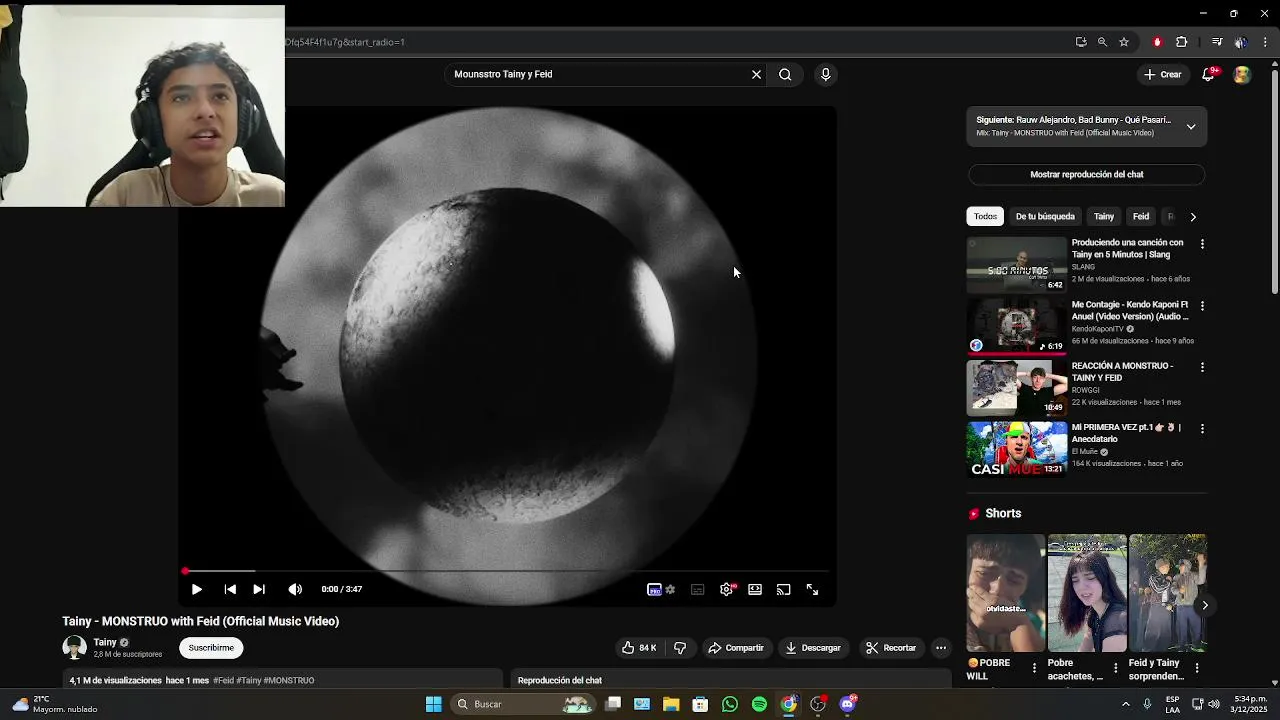This screenshot has height=720, width=1280.
Task: Open the Tainy channel avatar
Action: coord(75,648)
